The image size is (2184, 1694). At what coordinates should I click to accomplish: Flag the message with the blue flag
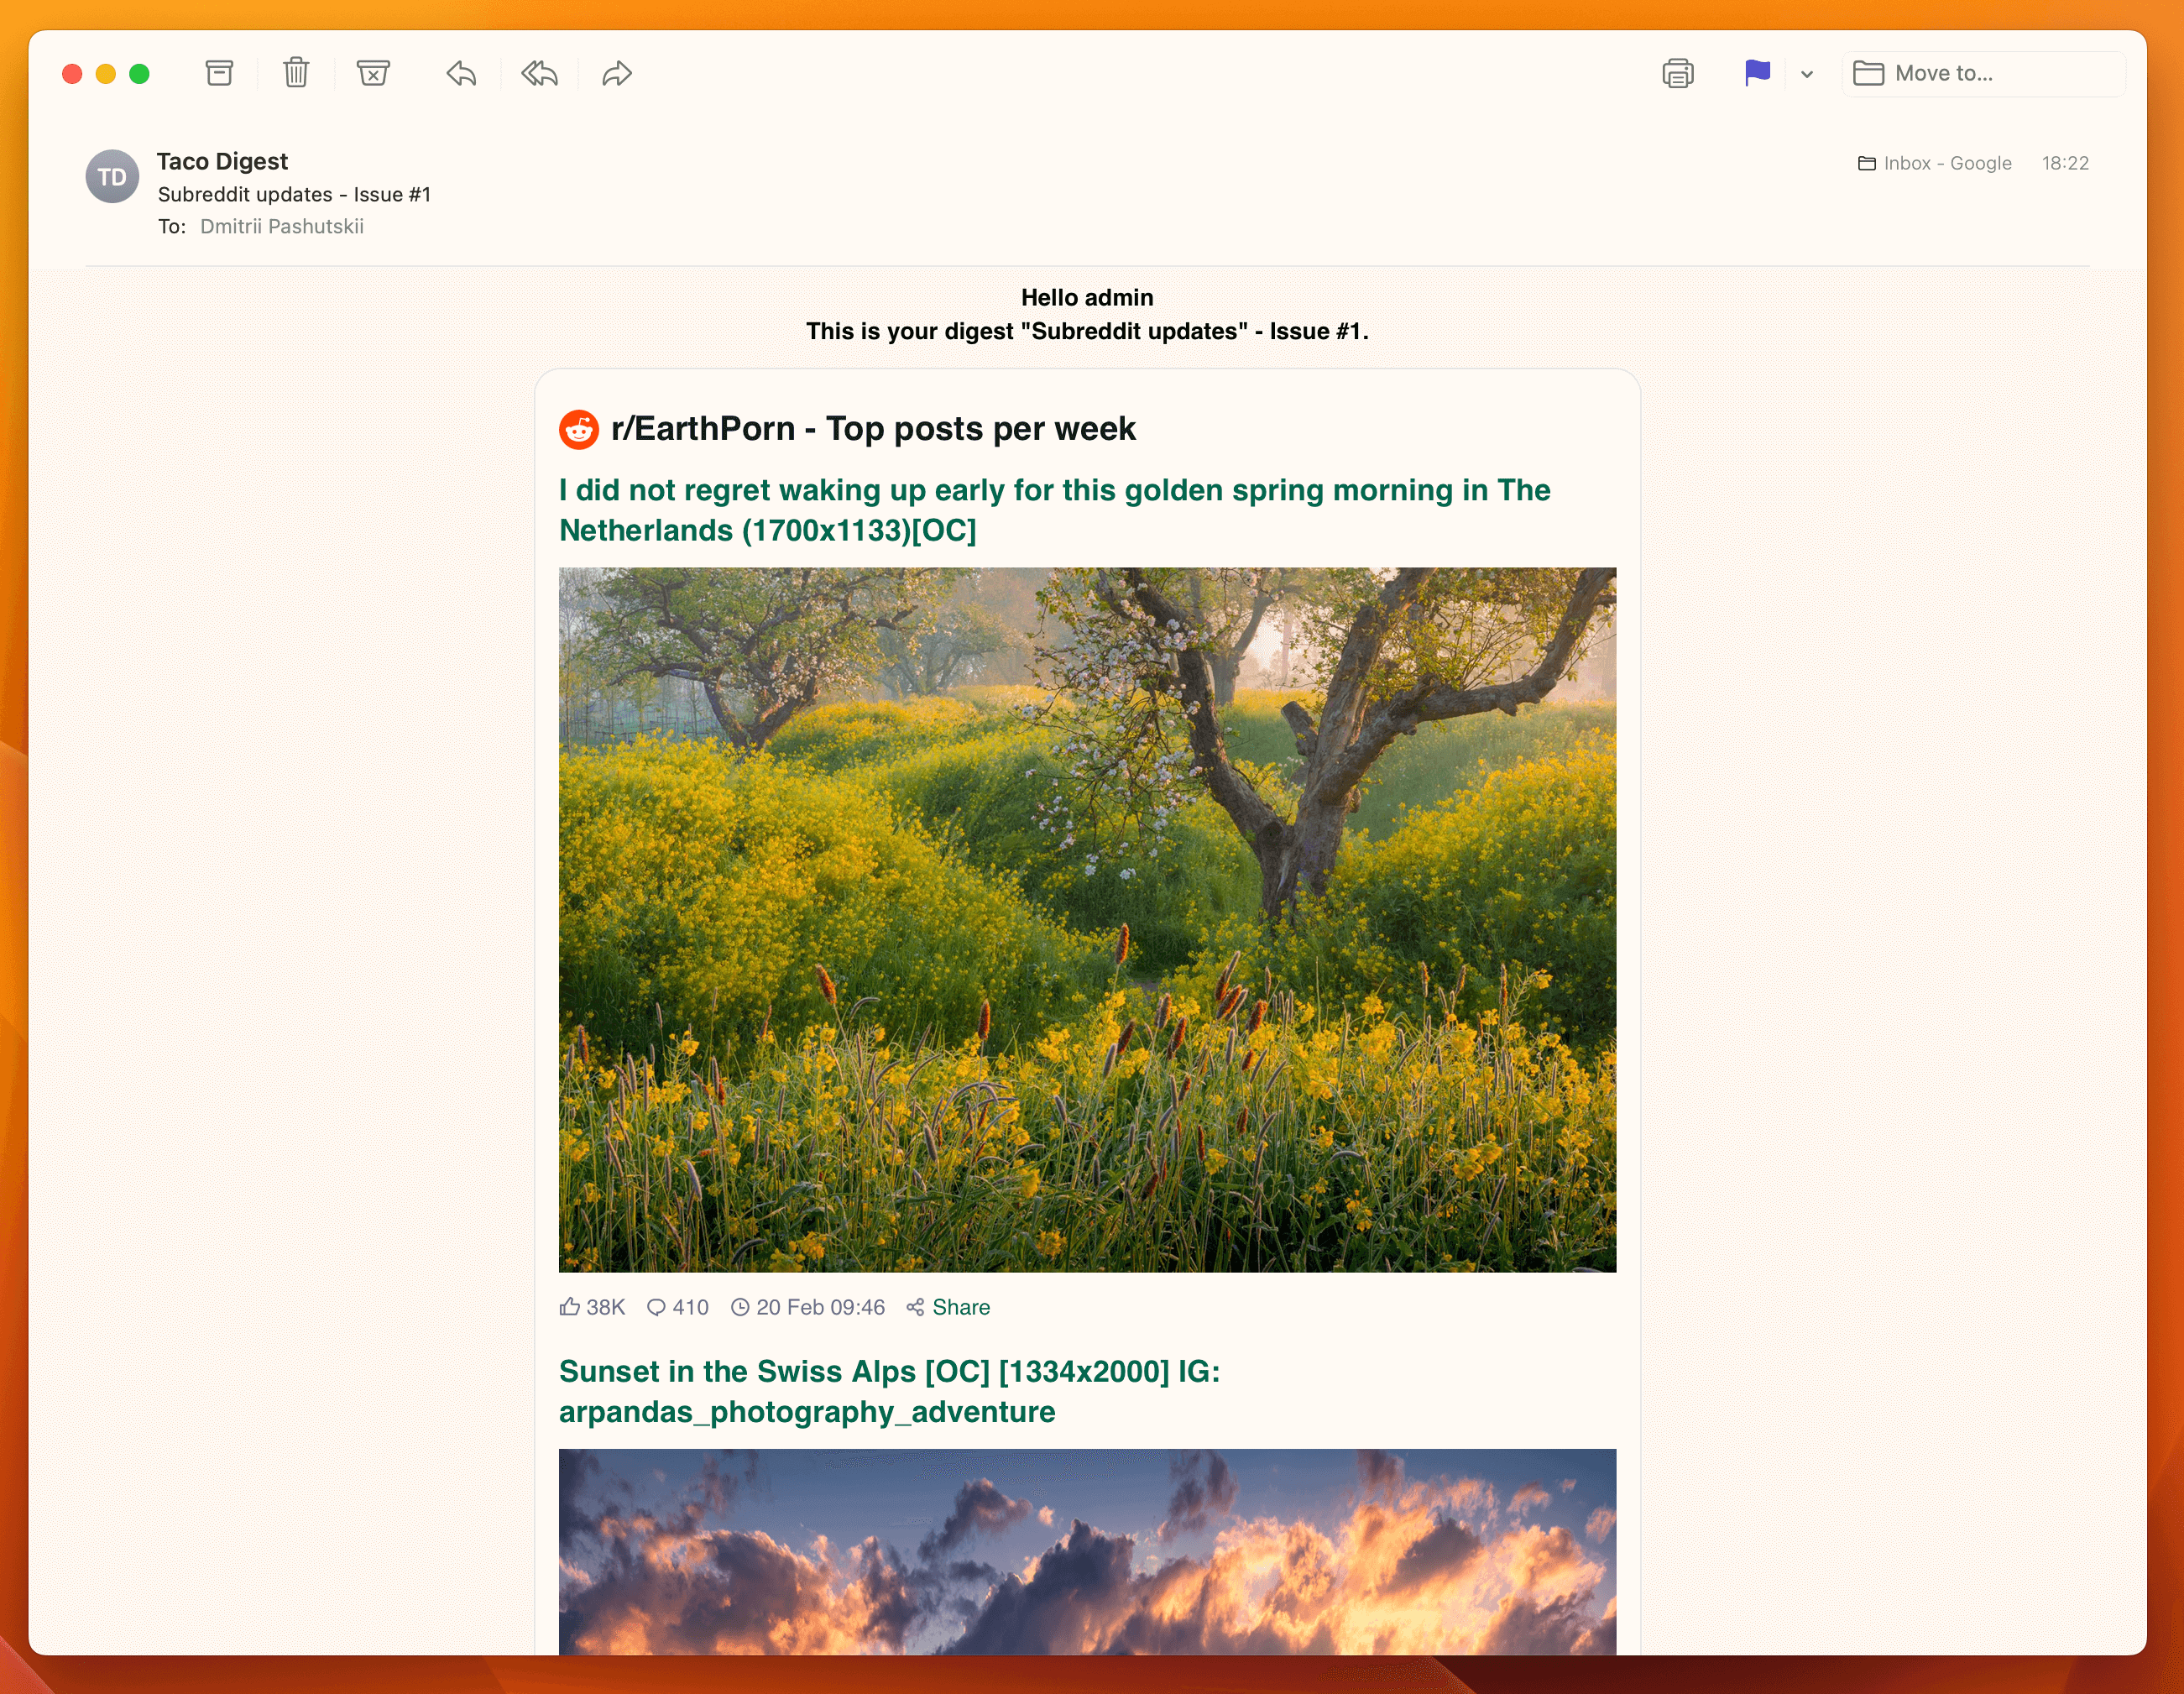pos(1757,73)
